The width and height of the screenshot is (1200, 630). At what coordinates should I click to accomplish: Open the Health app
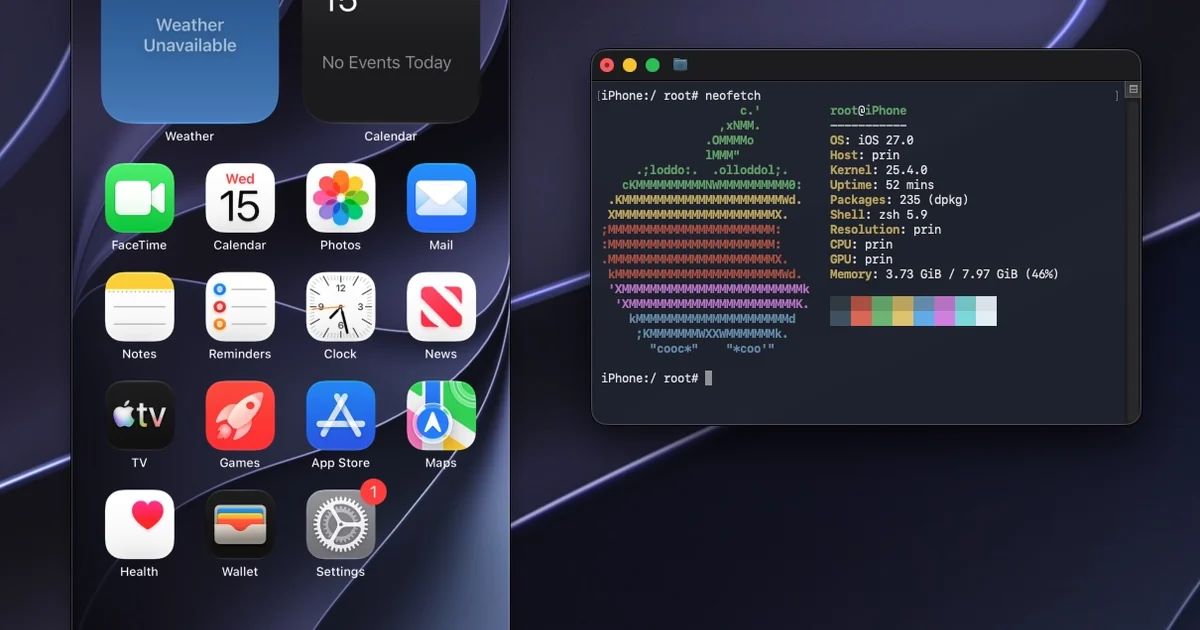[139, 525]
